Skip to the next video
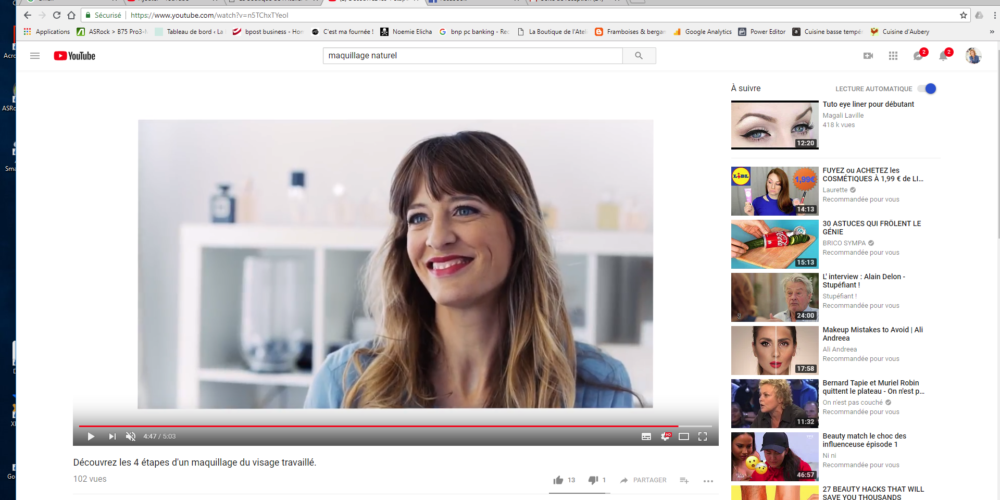Screen dimensions: 1000x500 click(112, 437)
